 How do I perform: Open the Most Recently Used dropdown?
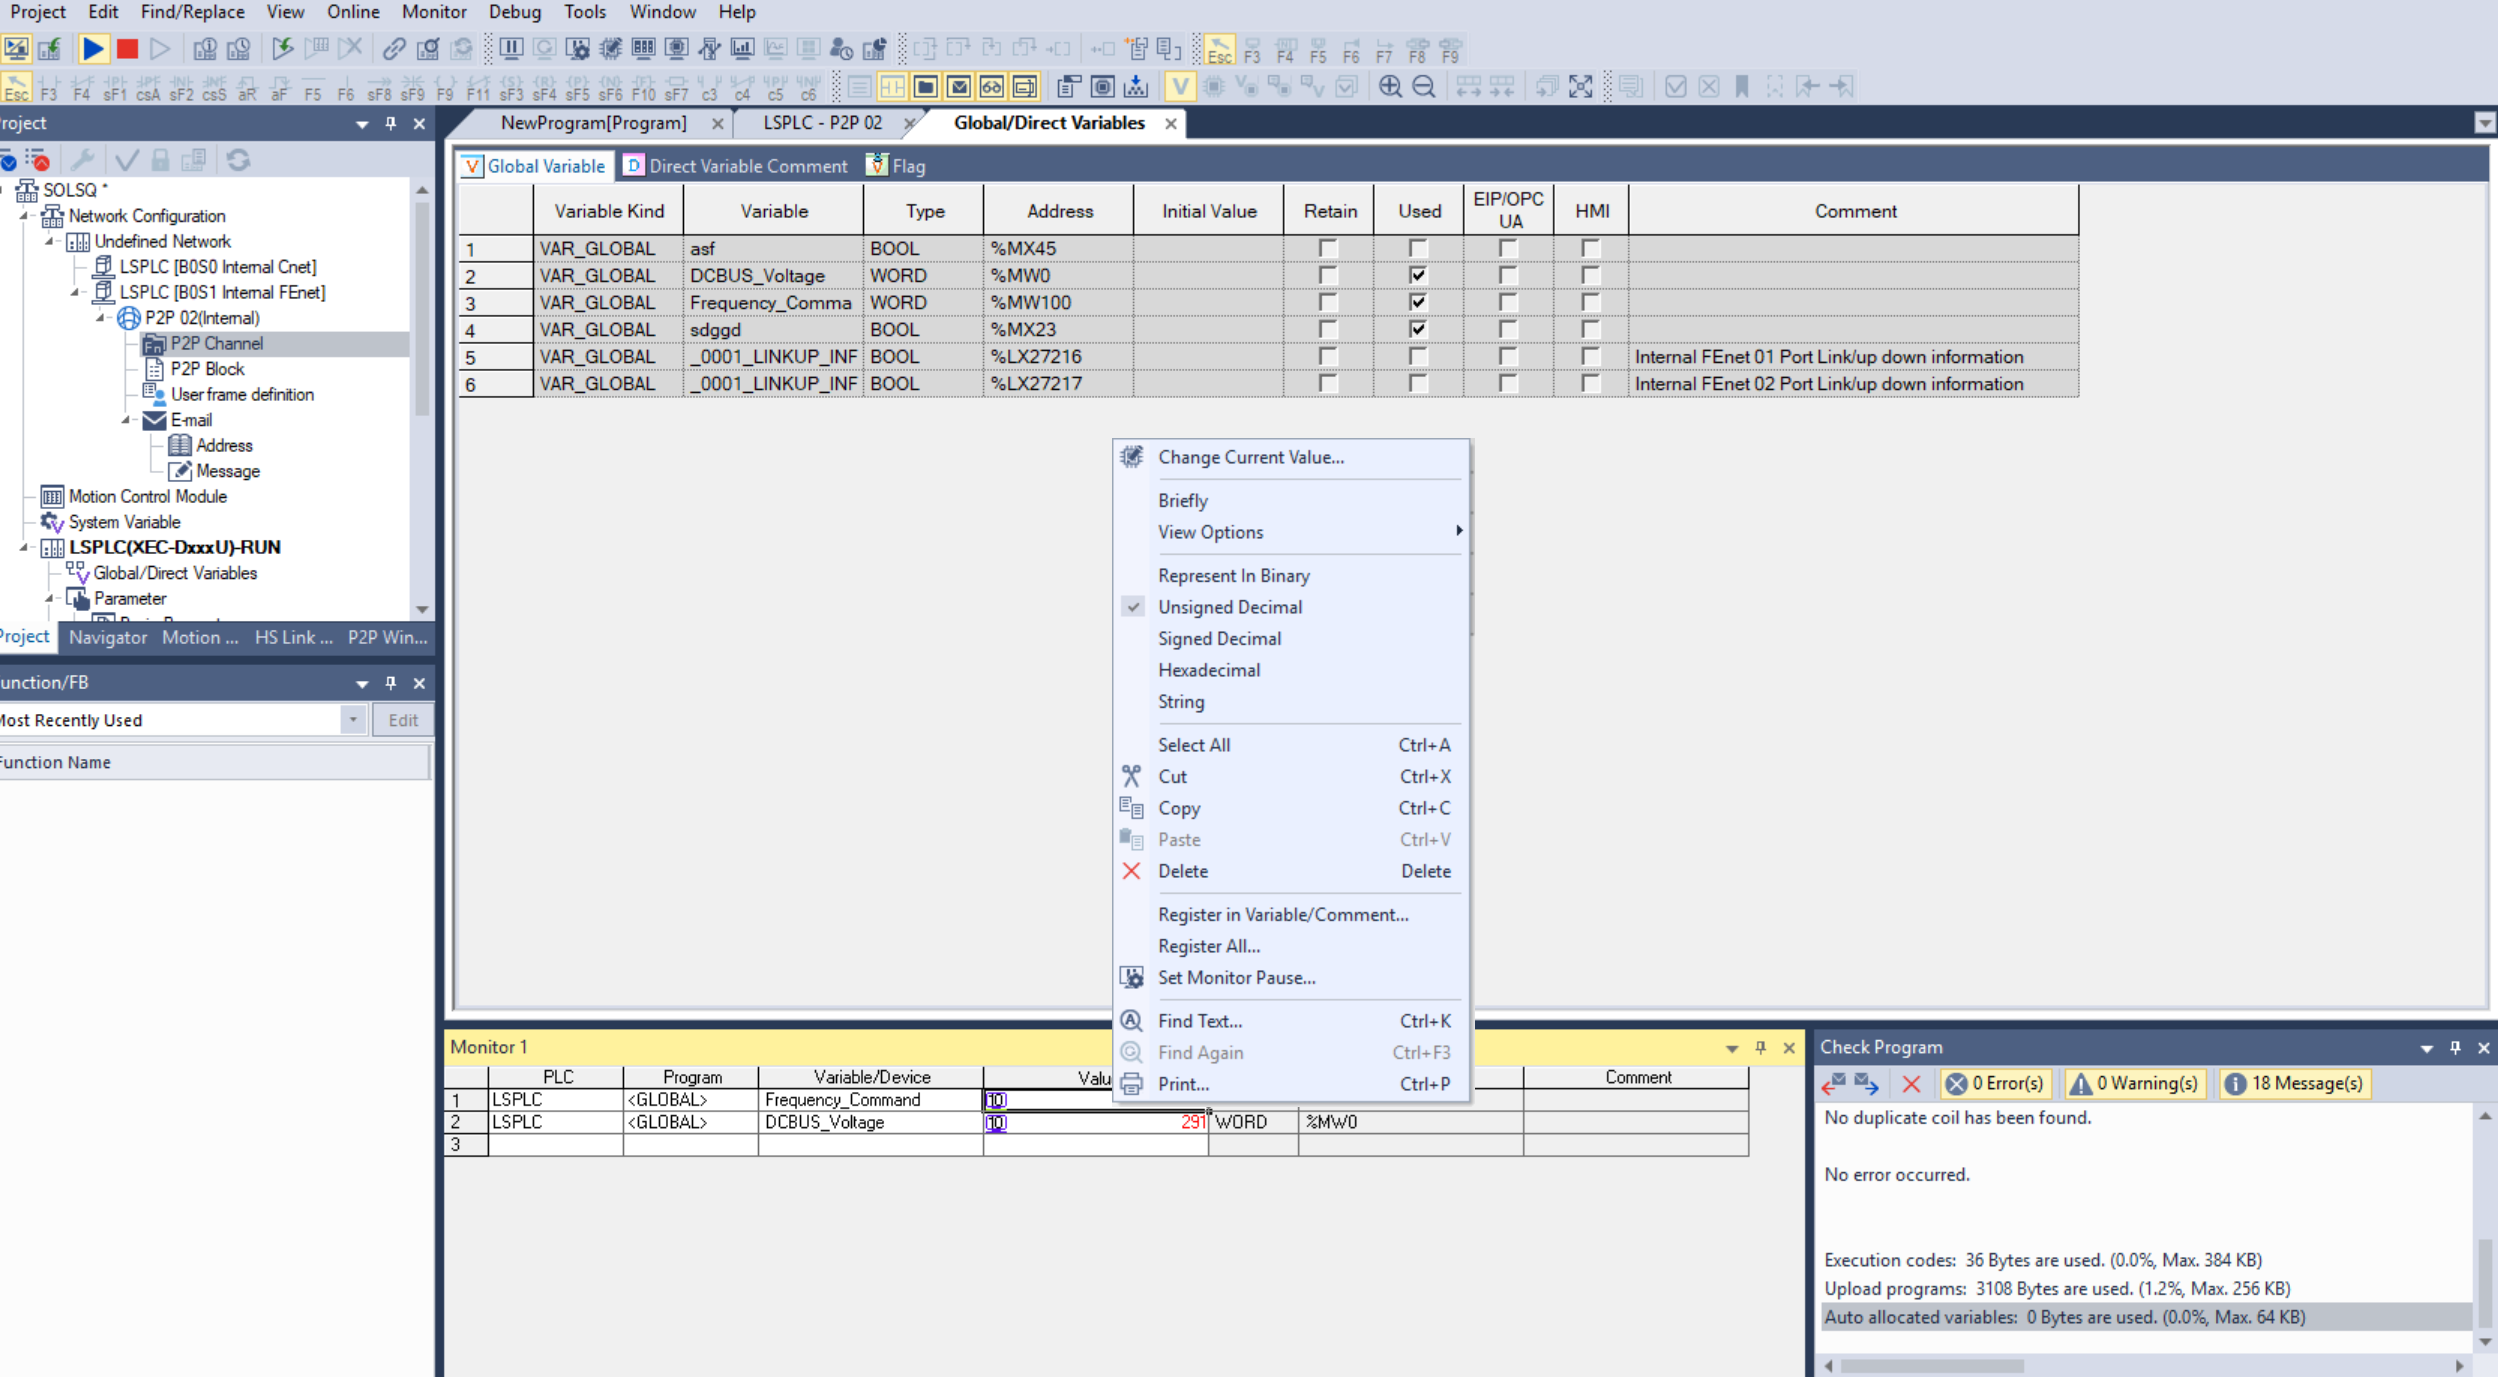tap(352, 719)
